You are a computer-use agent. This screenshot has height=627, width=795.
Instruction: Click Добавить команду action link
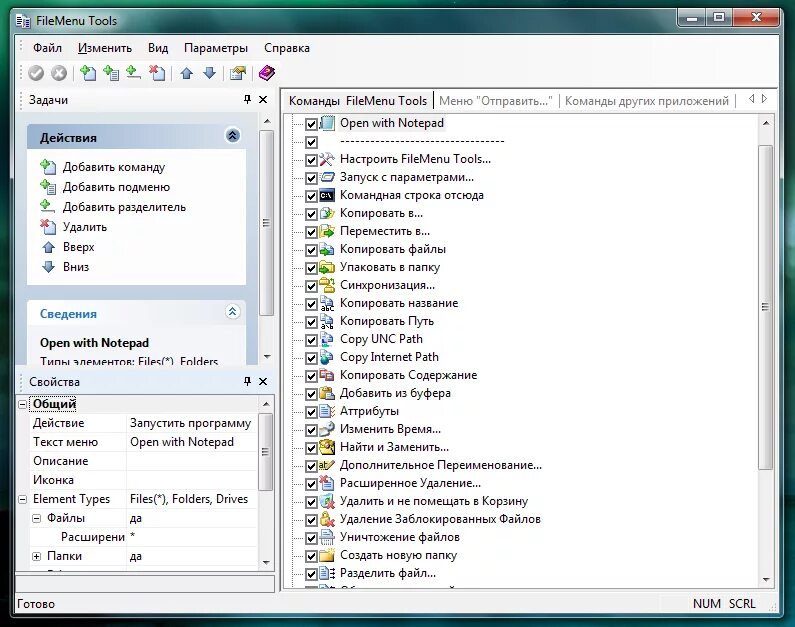pyautogui.click(x=114, y=167)
